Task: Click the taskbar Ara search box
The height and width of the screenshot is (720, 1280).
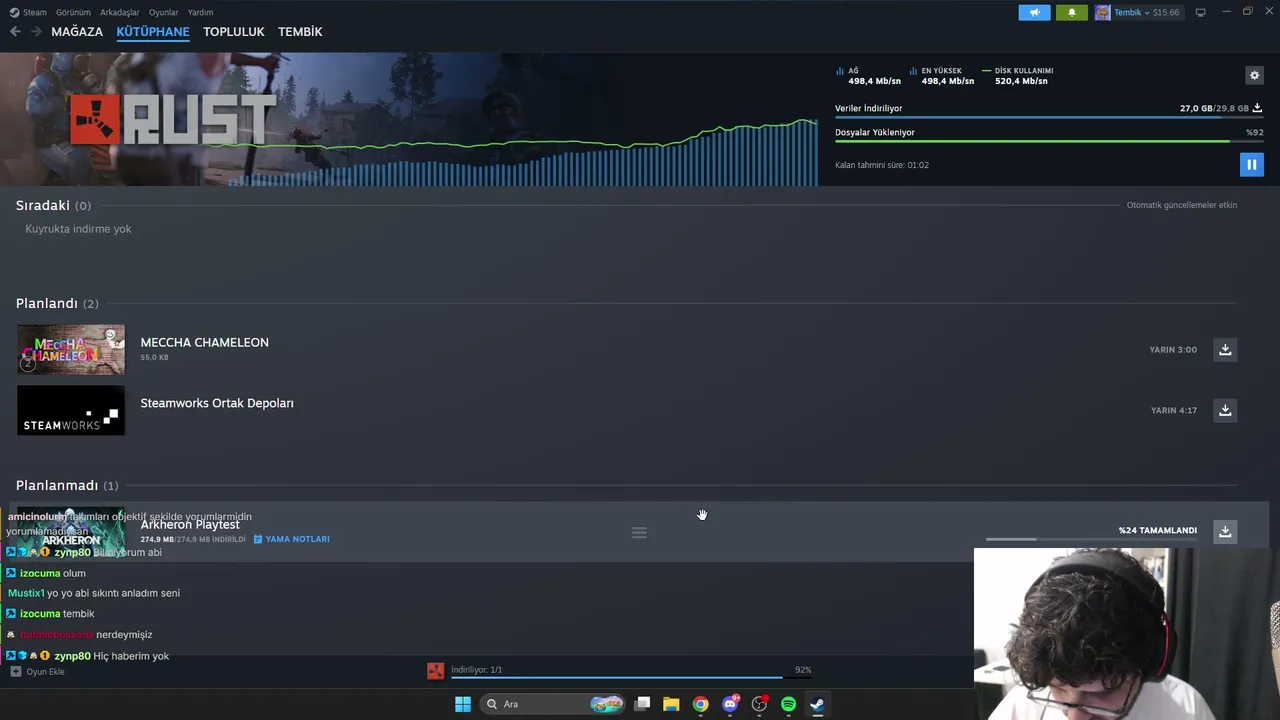Action: tap(552, 704)
